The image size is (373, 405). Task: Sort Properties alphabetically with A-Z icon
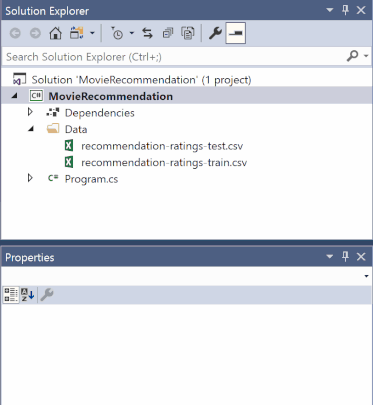[x=28, y=295]
